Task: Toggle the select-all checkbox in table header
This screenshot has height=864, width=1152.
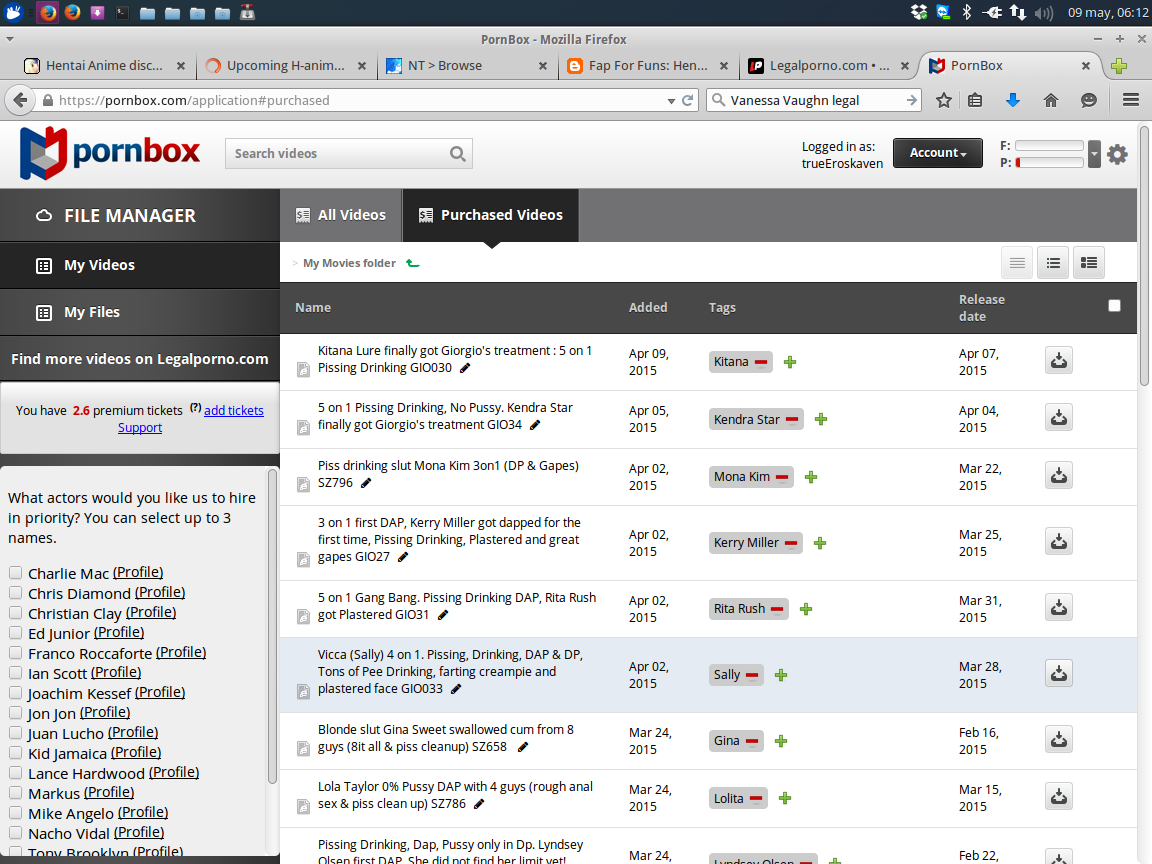Action: (x=1114, y=306)
